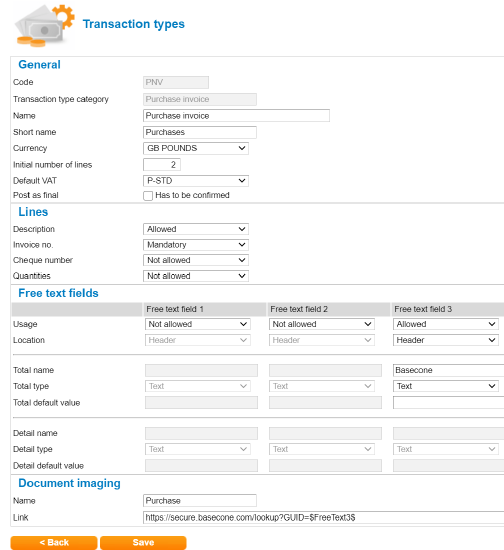Click the Initial number of lines field

coord(162,165)
